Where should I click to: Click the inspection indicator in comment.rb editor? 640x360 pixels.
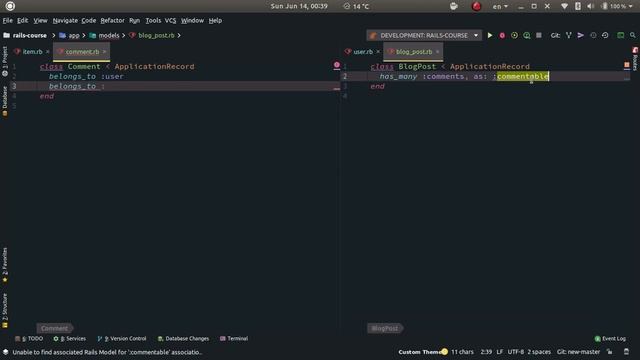pyautogui.click(x=337, y=65)
